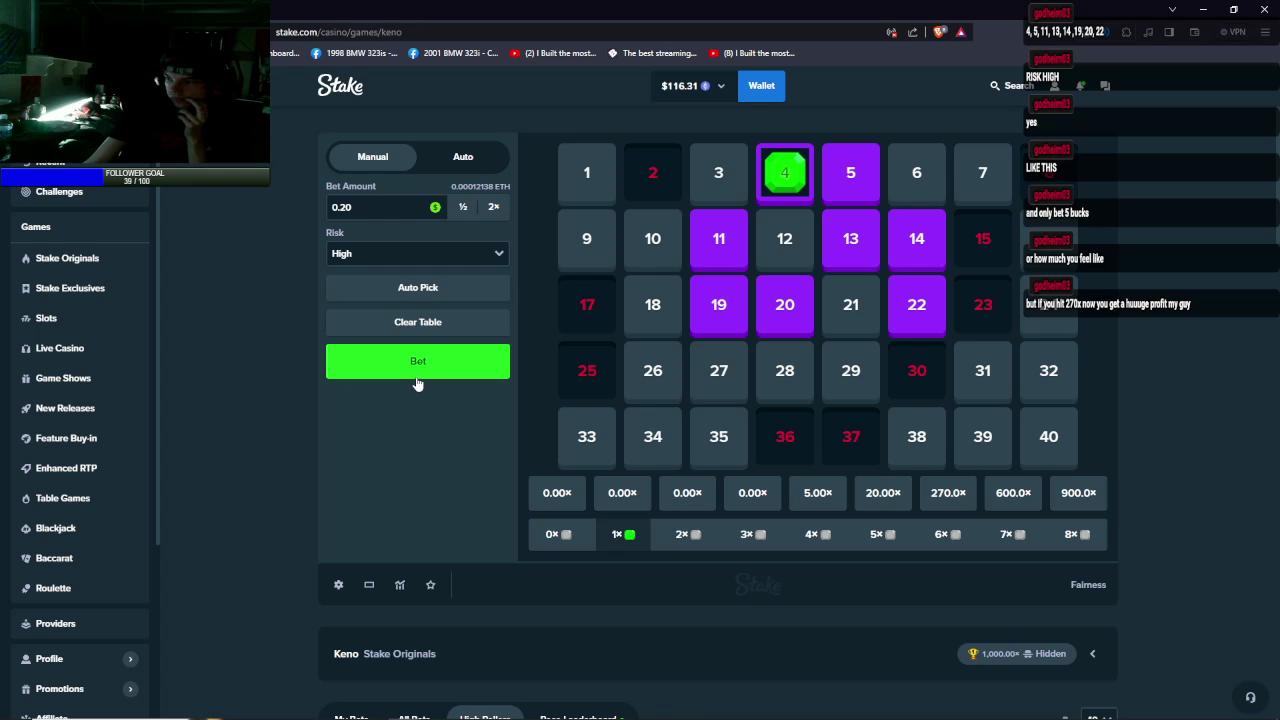Open the Stake logo home link
The image size is (1280, 720).
coord(340,86)
